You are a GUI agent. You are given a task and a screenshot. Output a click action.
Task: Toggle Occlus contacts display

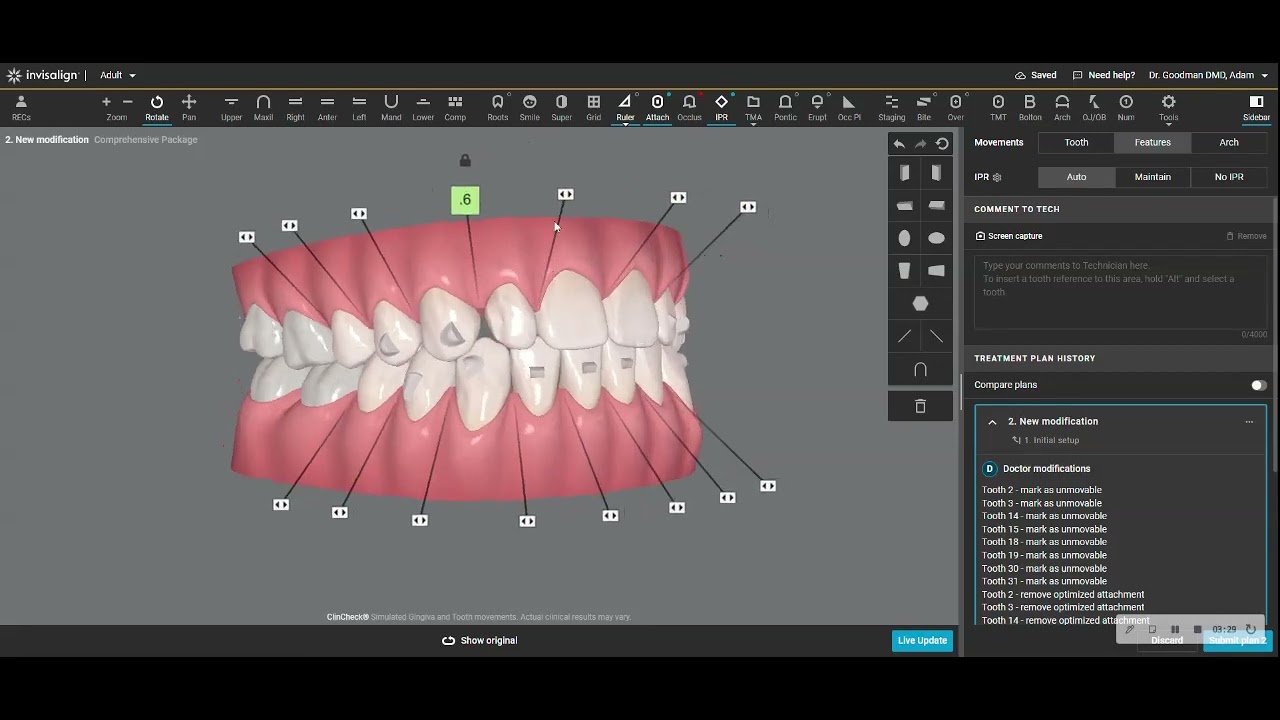tap(689, 108)
